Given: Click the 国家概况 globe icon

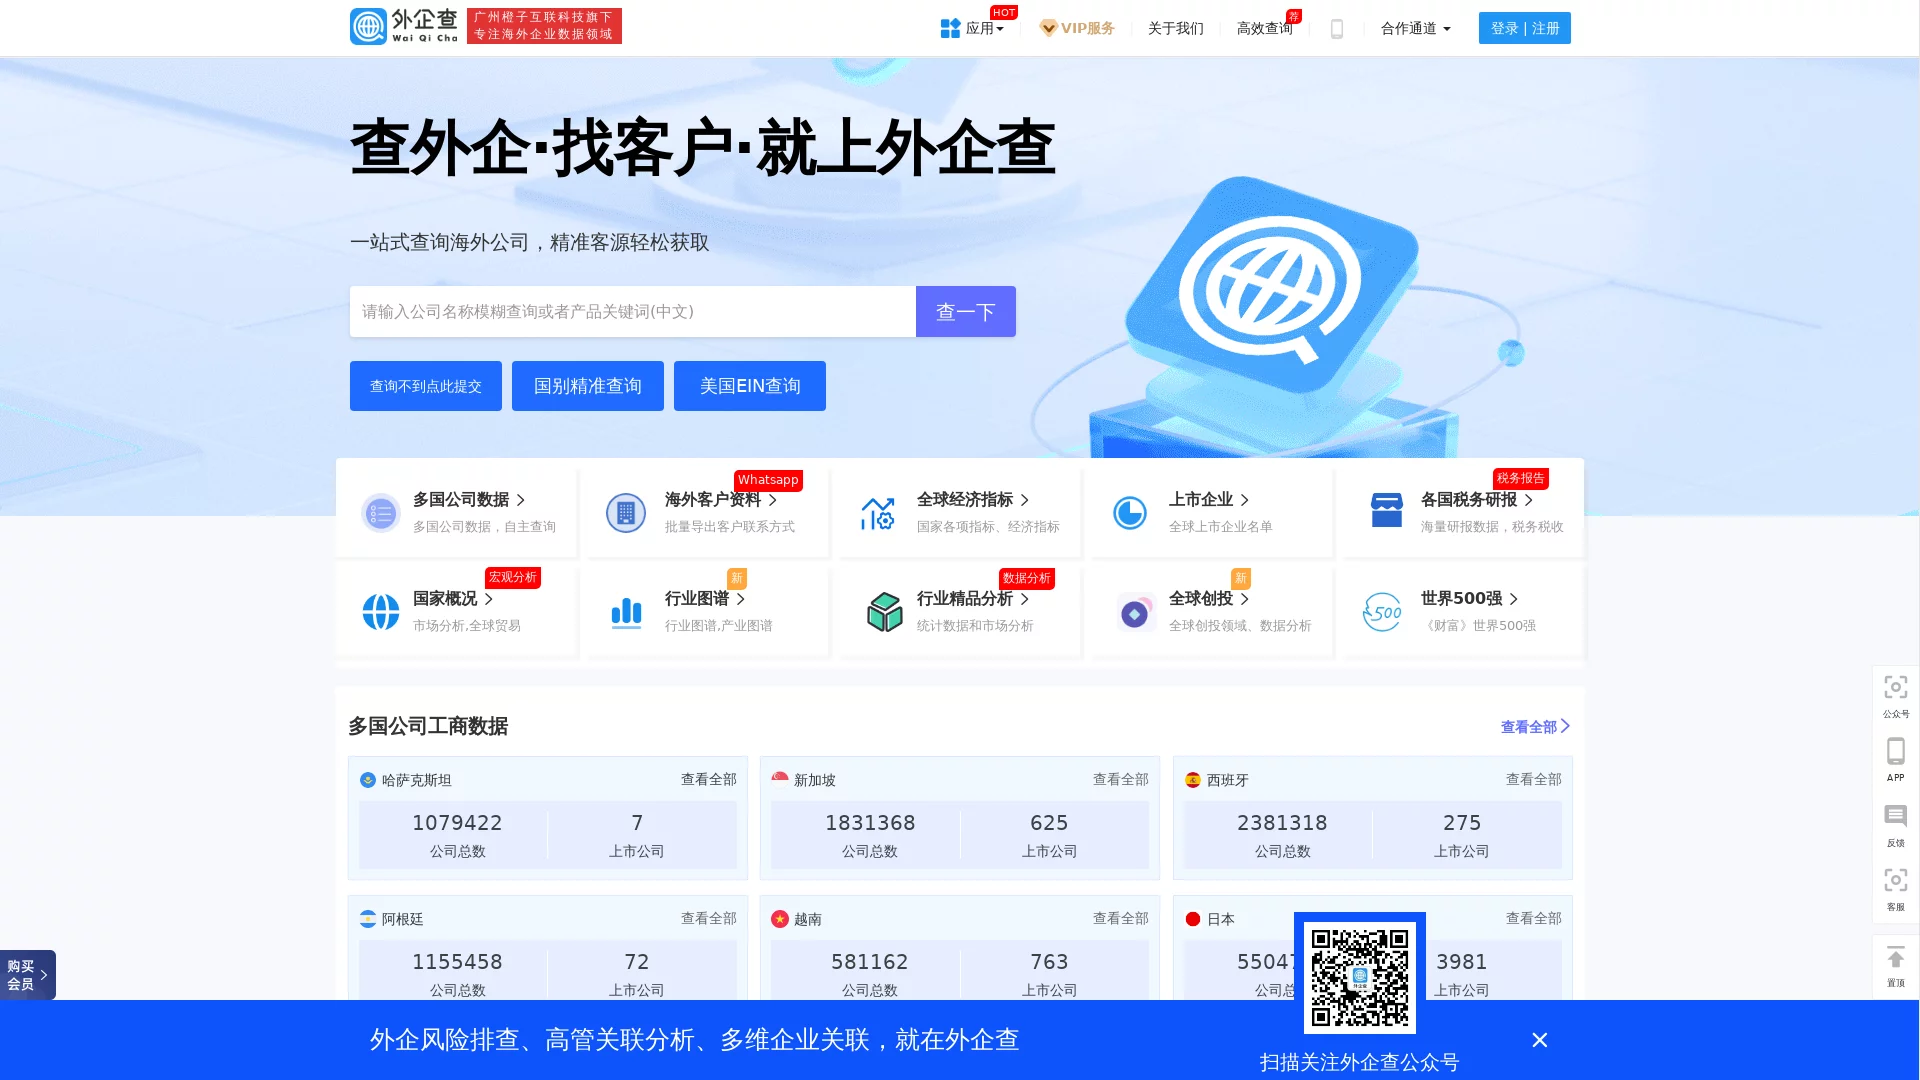Looking at the screenshot, I should (x=380, y=612).
